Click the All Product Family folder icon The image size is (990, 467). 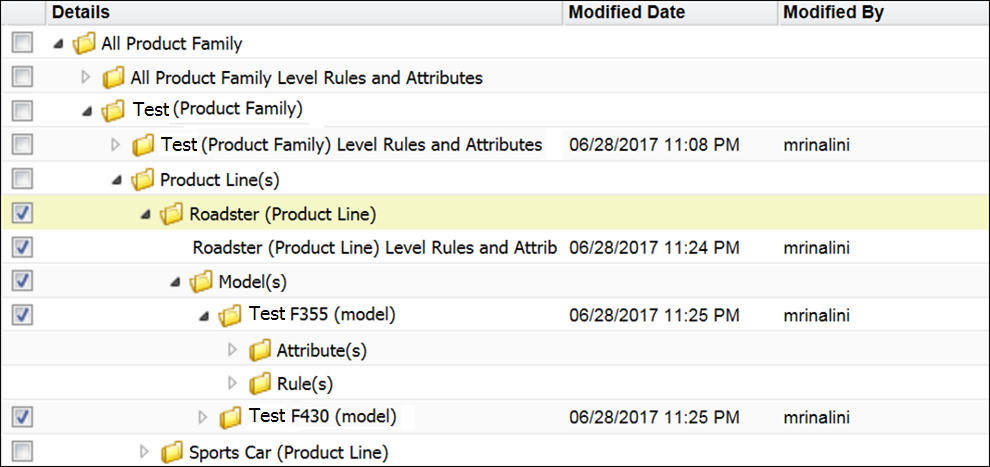85,44
